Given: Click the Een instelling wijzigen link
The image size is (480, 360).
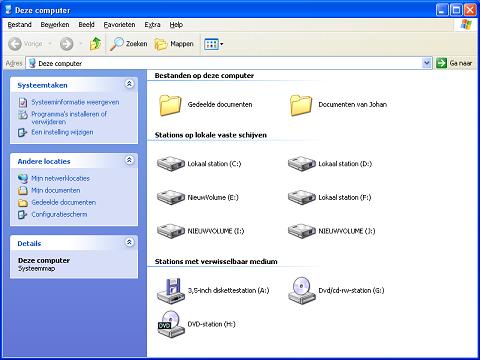Looking at the screenshot, I should pyautogui.click(x=62, y=132).
